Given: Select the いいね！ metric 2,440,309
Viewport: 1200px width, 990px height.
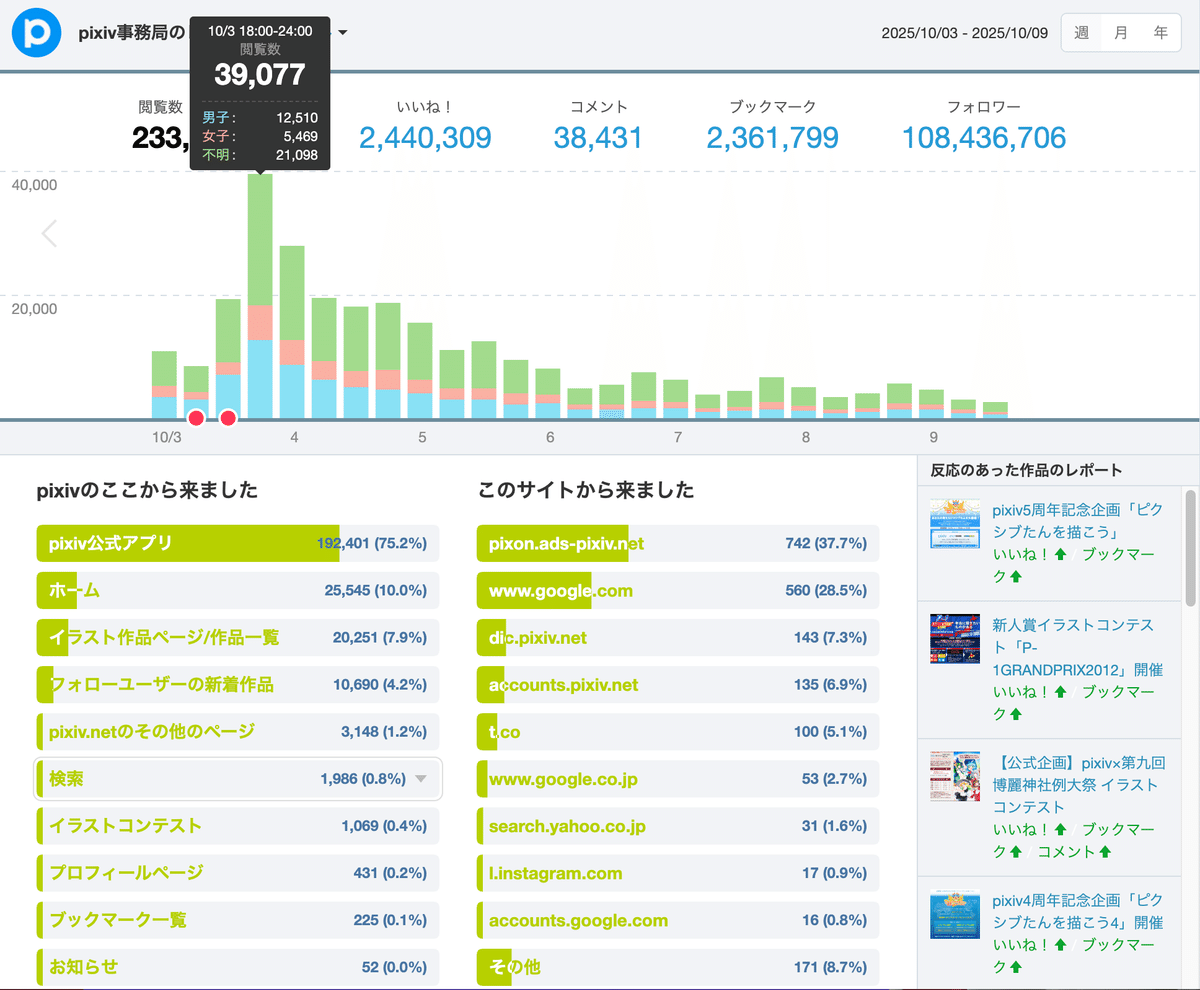Looking at the screenshot, I should click(425, 137).
